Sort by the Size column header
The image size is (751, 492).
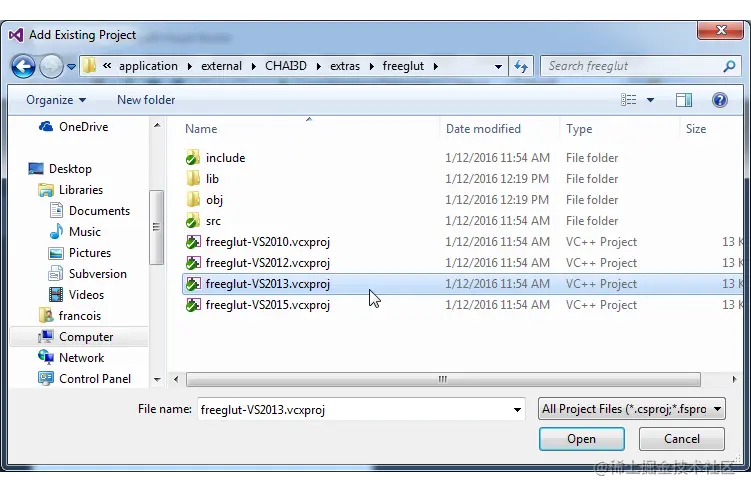tap(695, 129)
